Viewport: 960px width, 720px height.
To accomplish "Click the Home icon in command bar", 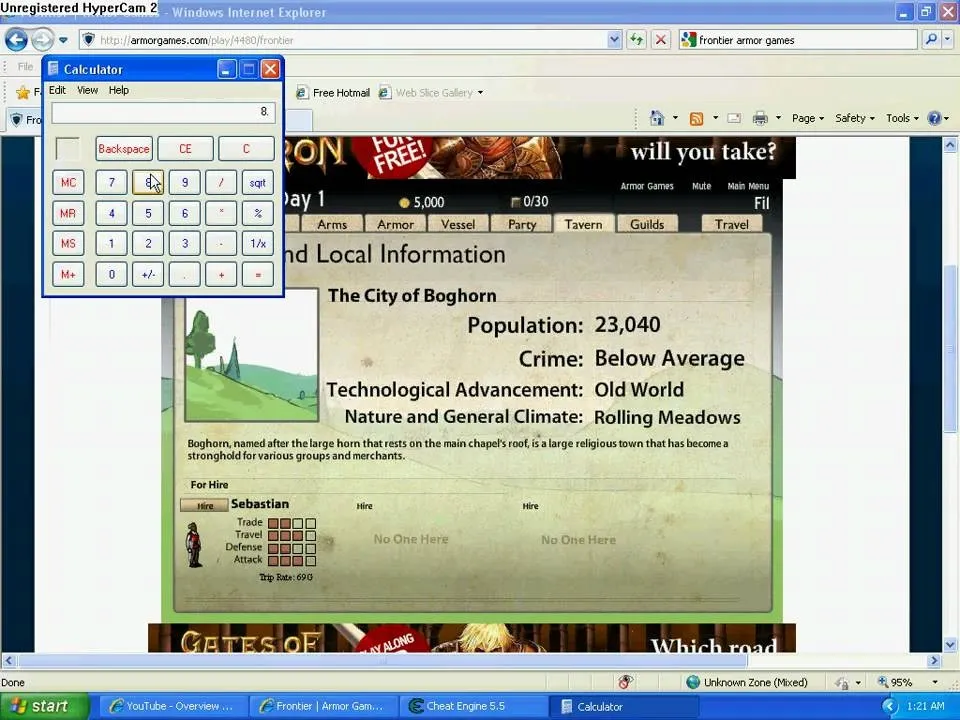I will click(657, 118).
